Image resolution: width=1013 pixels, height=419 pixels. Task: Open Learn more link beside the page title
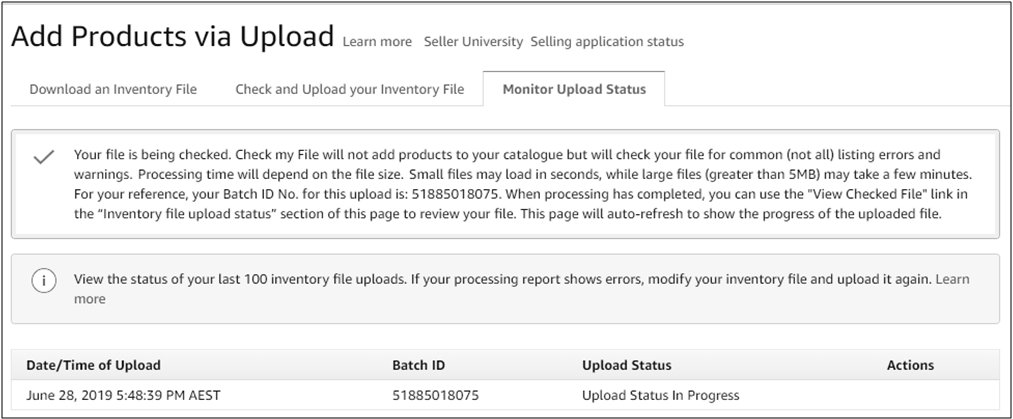point(377,42)
